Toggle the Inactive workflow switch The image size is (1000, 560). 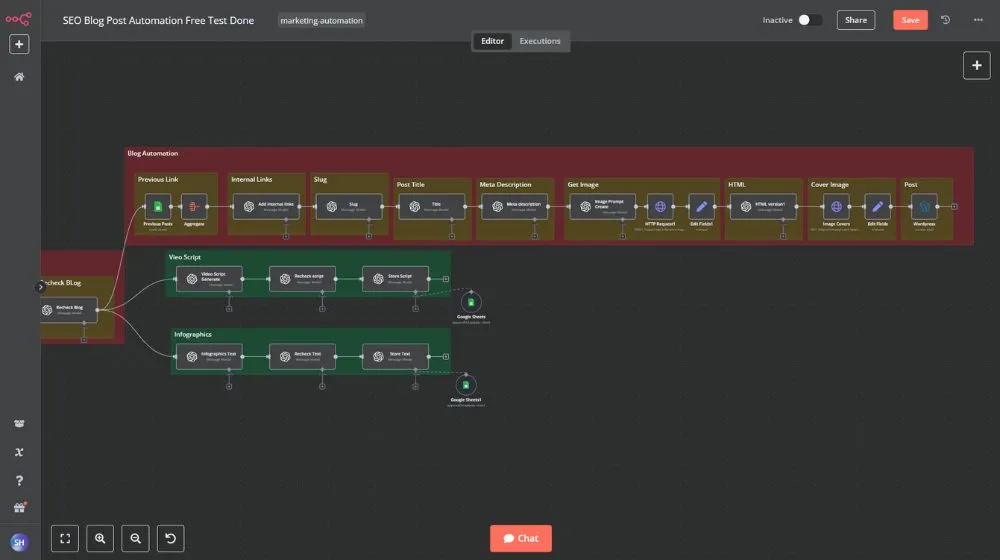coord(809,20)
